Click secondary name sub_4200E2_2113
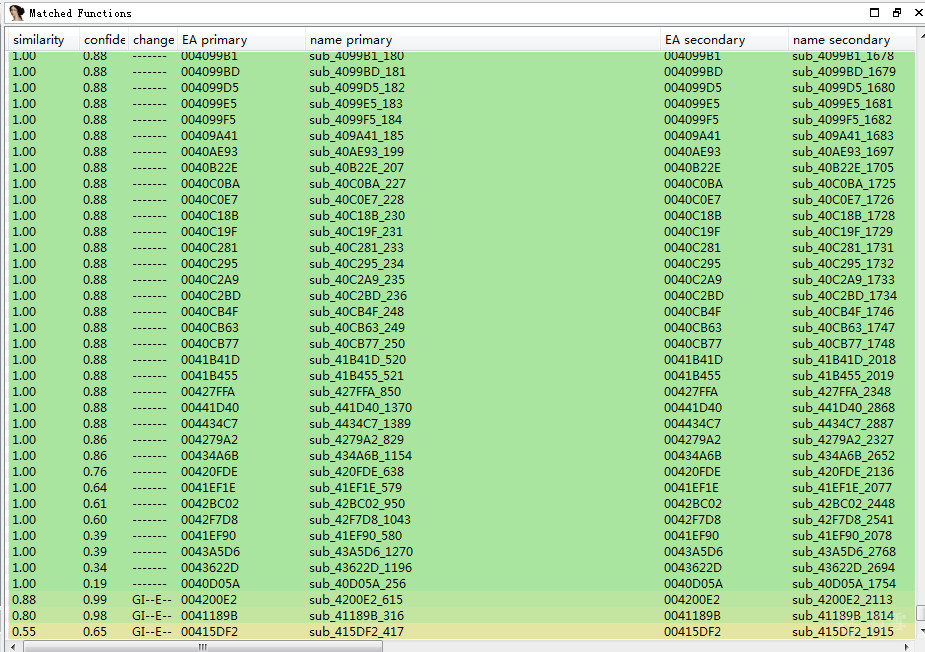This screenshot has width=925, height=652. [842, 599]
